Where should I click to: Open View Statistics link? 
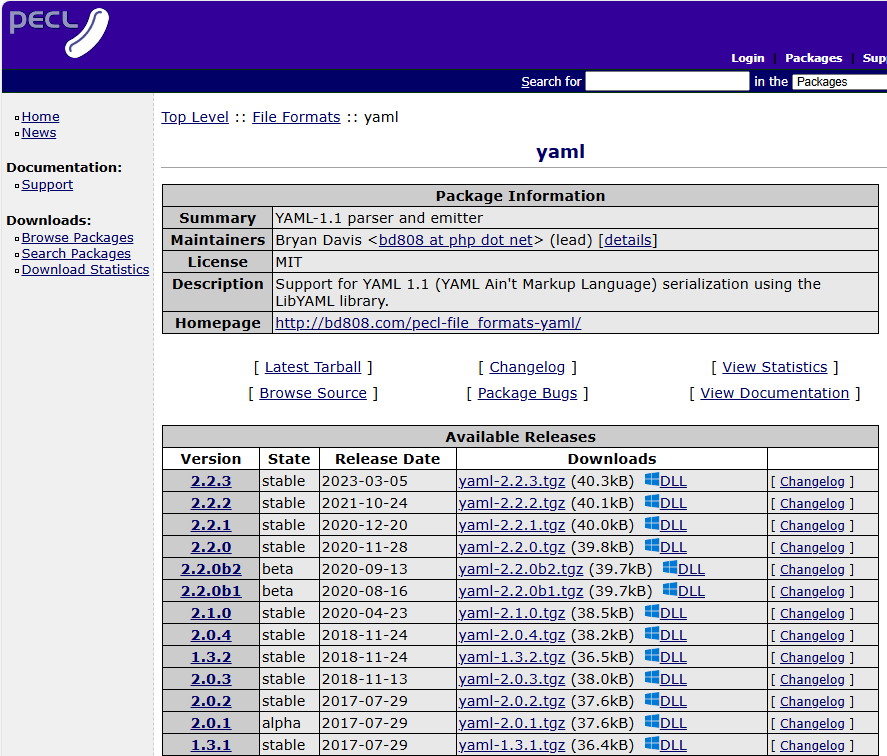coord(774,367)
